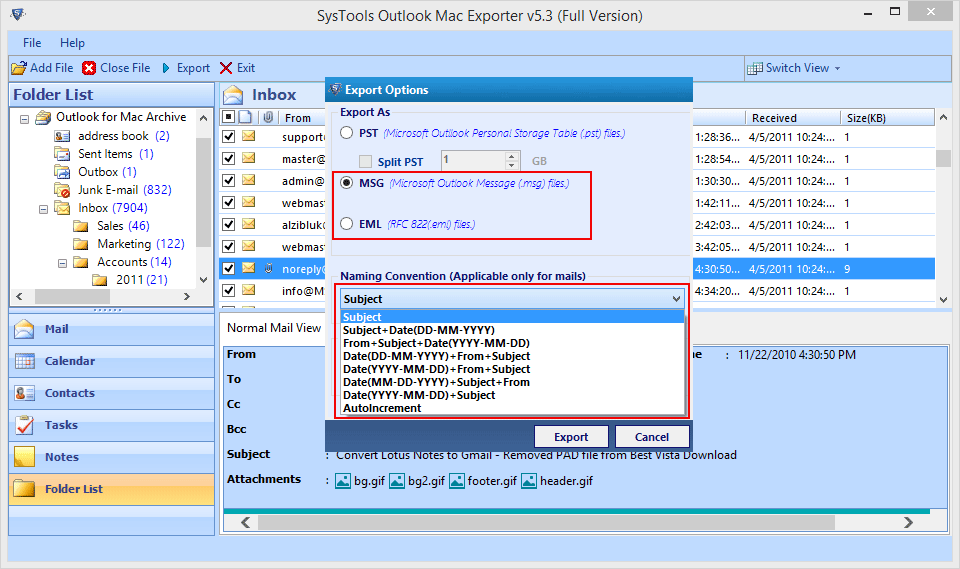Increase the Split PST size spinner
The height and width of the screenshot is (569, 960).
point(512,157)
